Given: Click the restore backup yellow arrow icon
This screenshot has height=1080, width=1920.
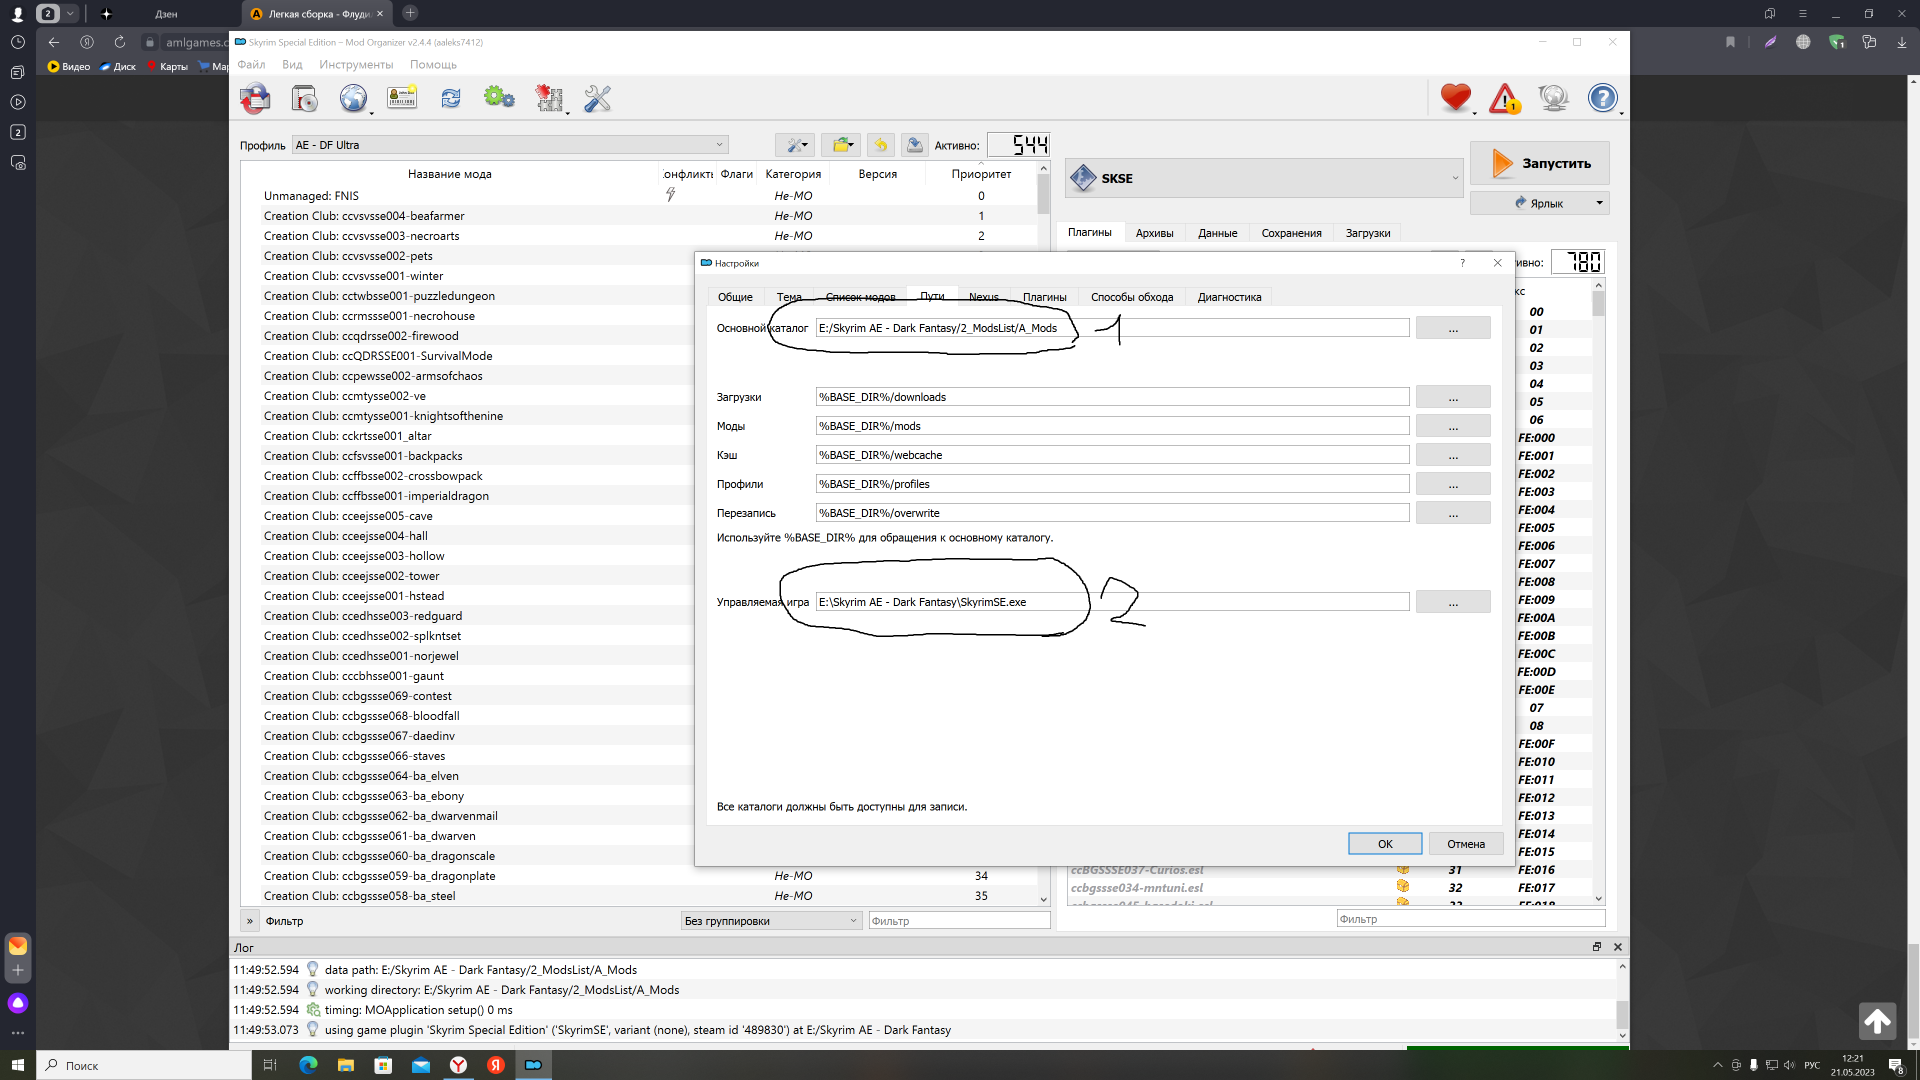Looking at the screenshot, I should [880, 145].
